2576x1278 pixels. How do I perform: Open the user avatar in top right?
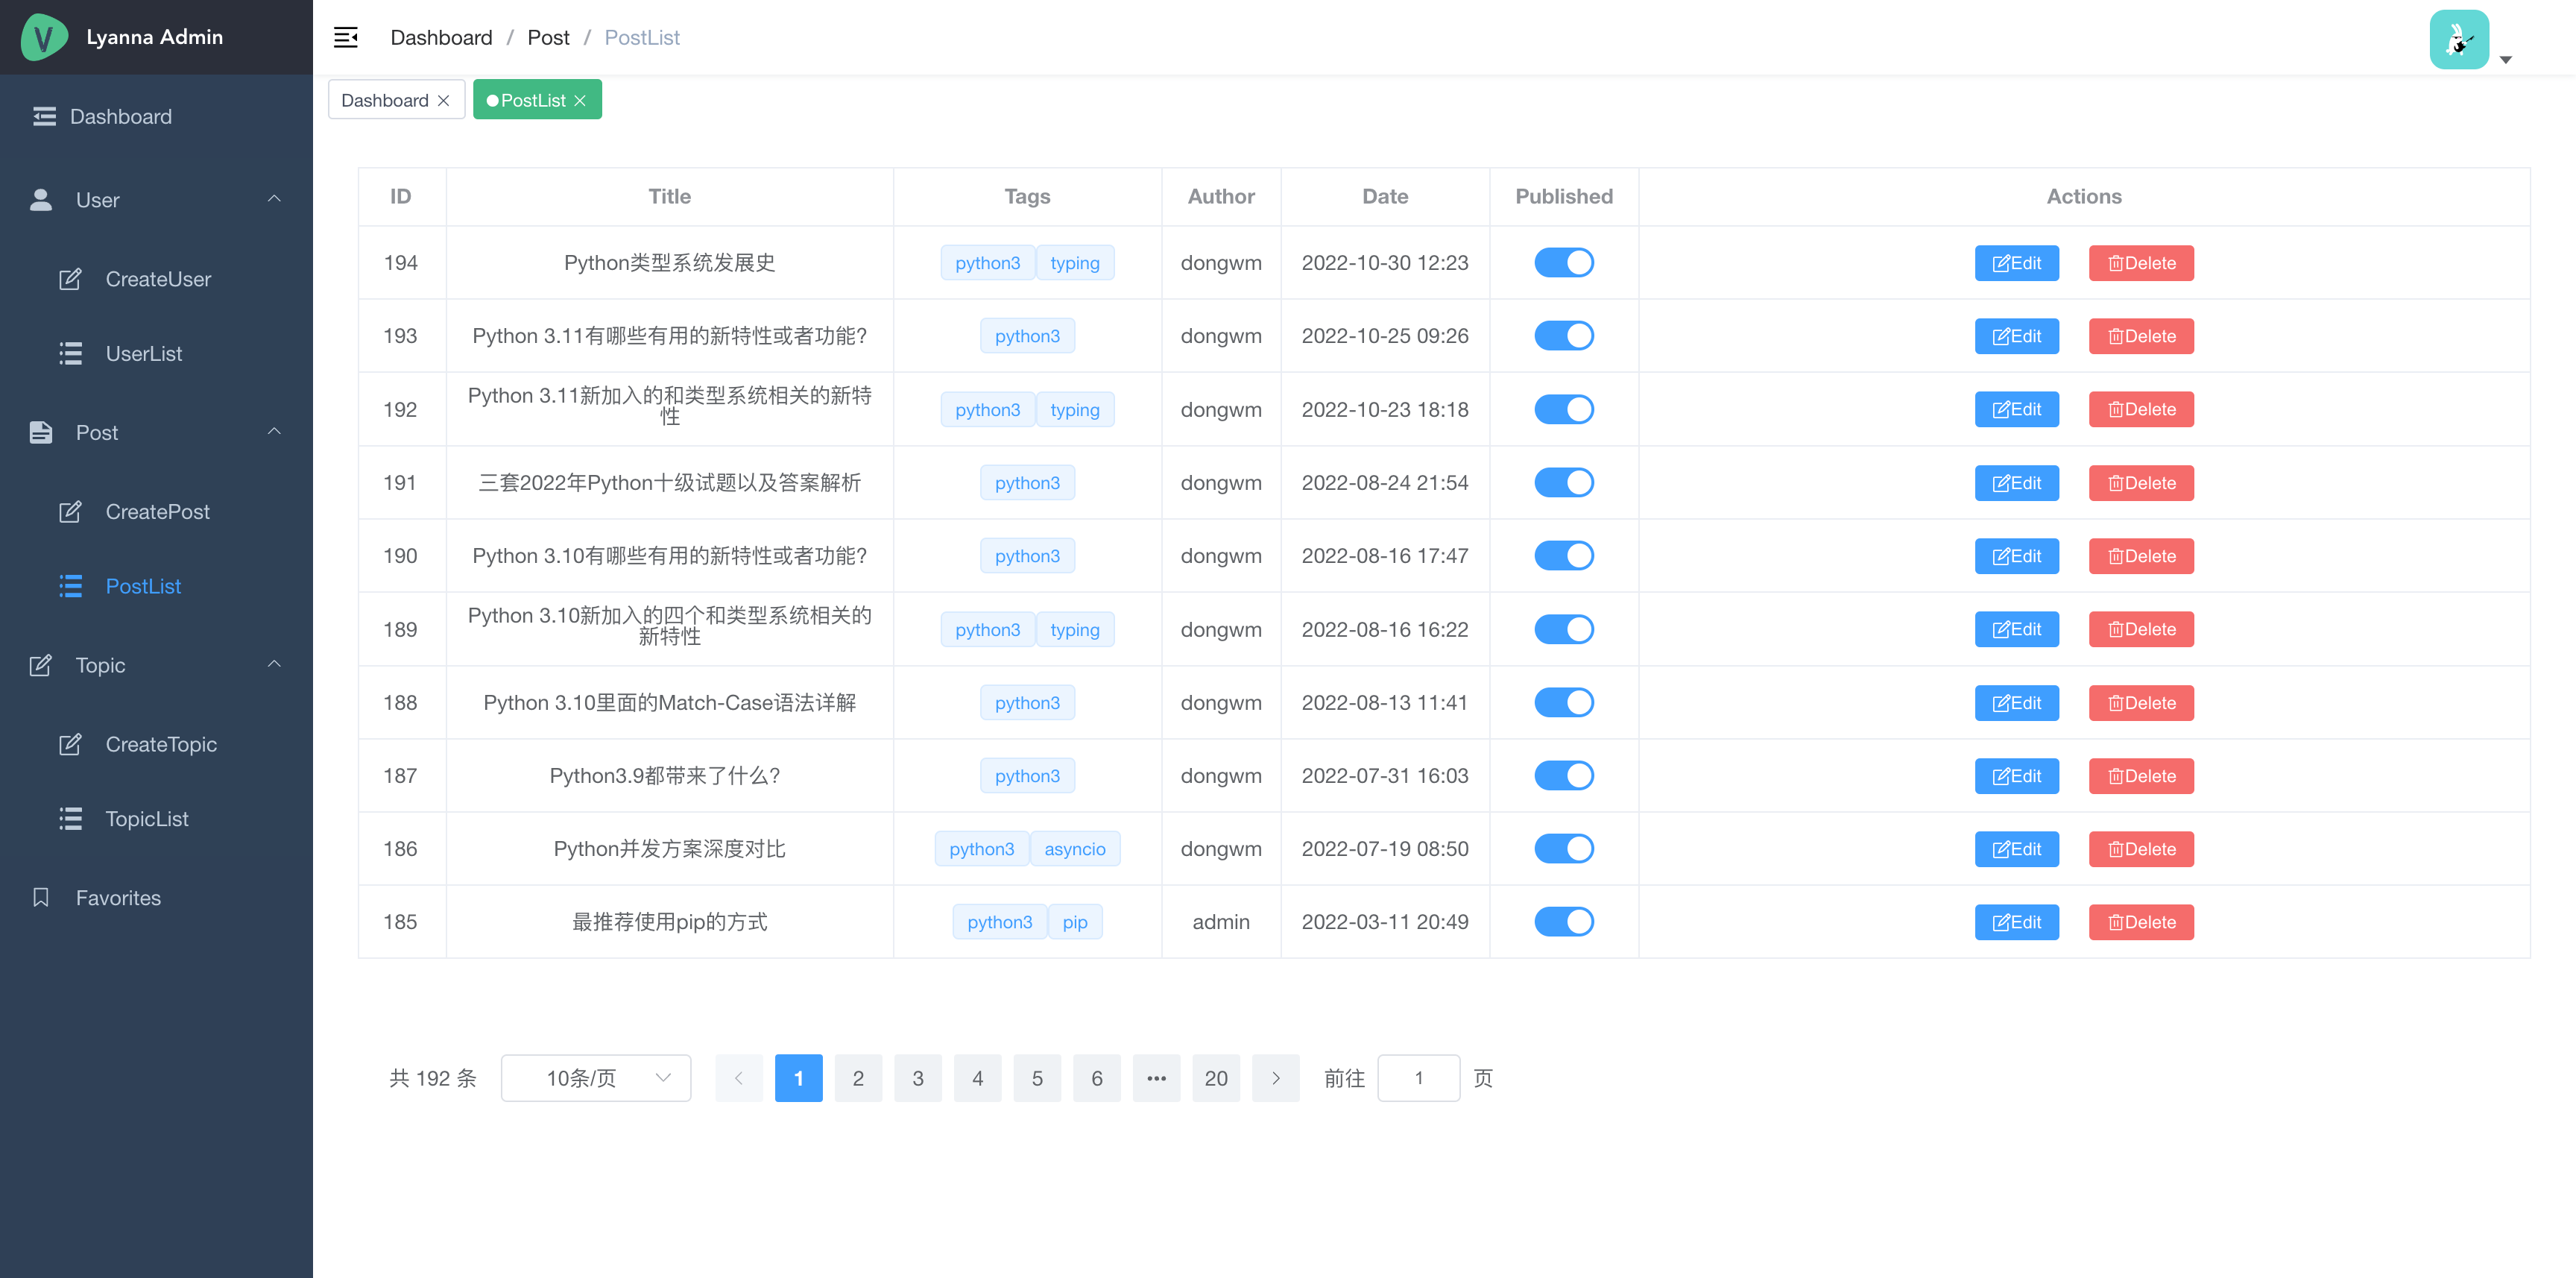tap(2458, 40)
